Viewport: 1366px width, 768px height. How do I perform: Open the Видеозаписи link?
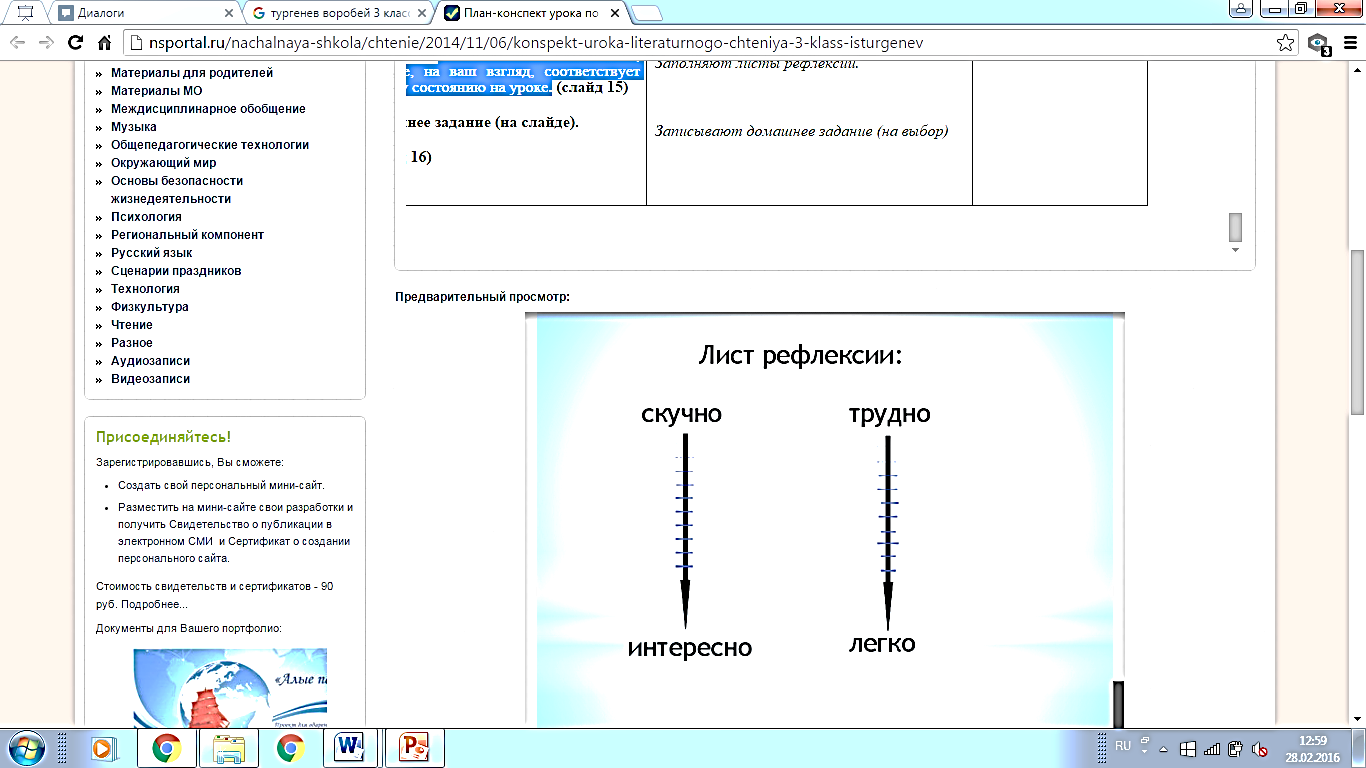click(x=150, y=379)
